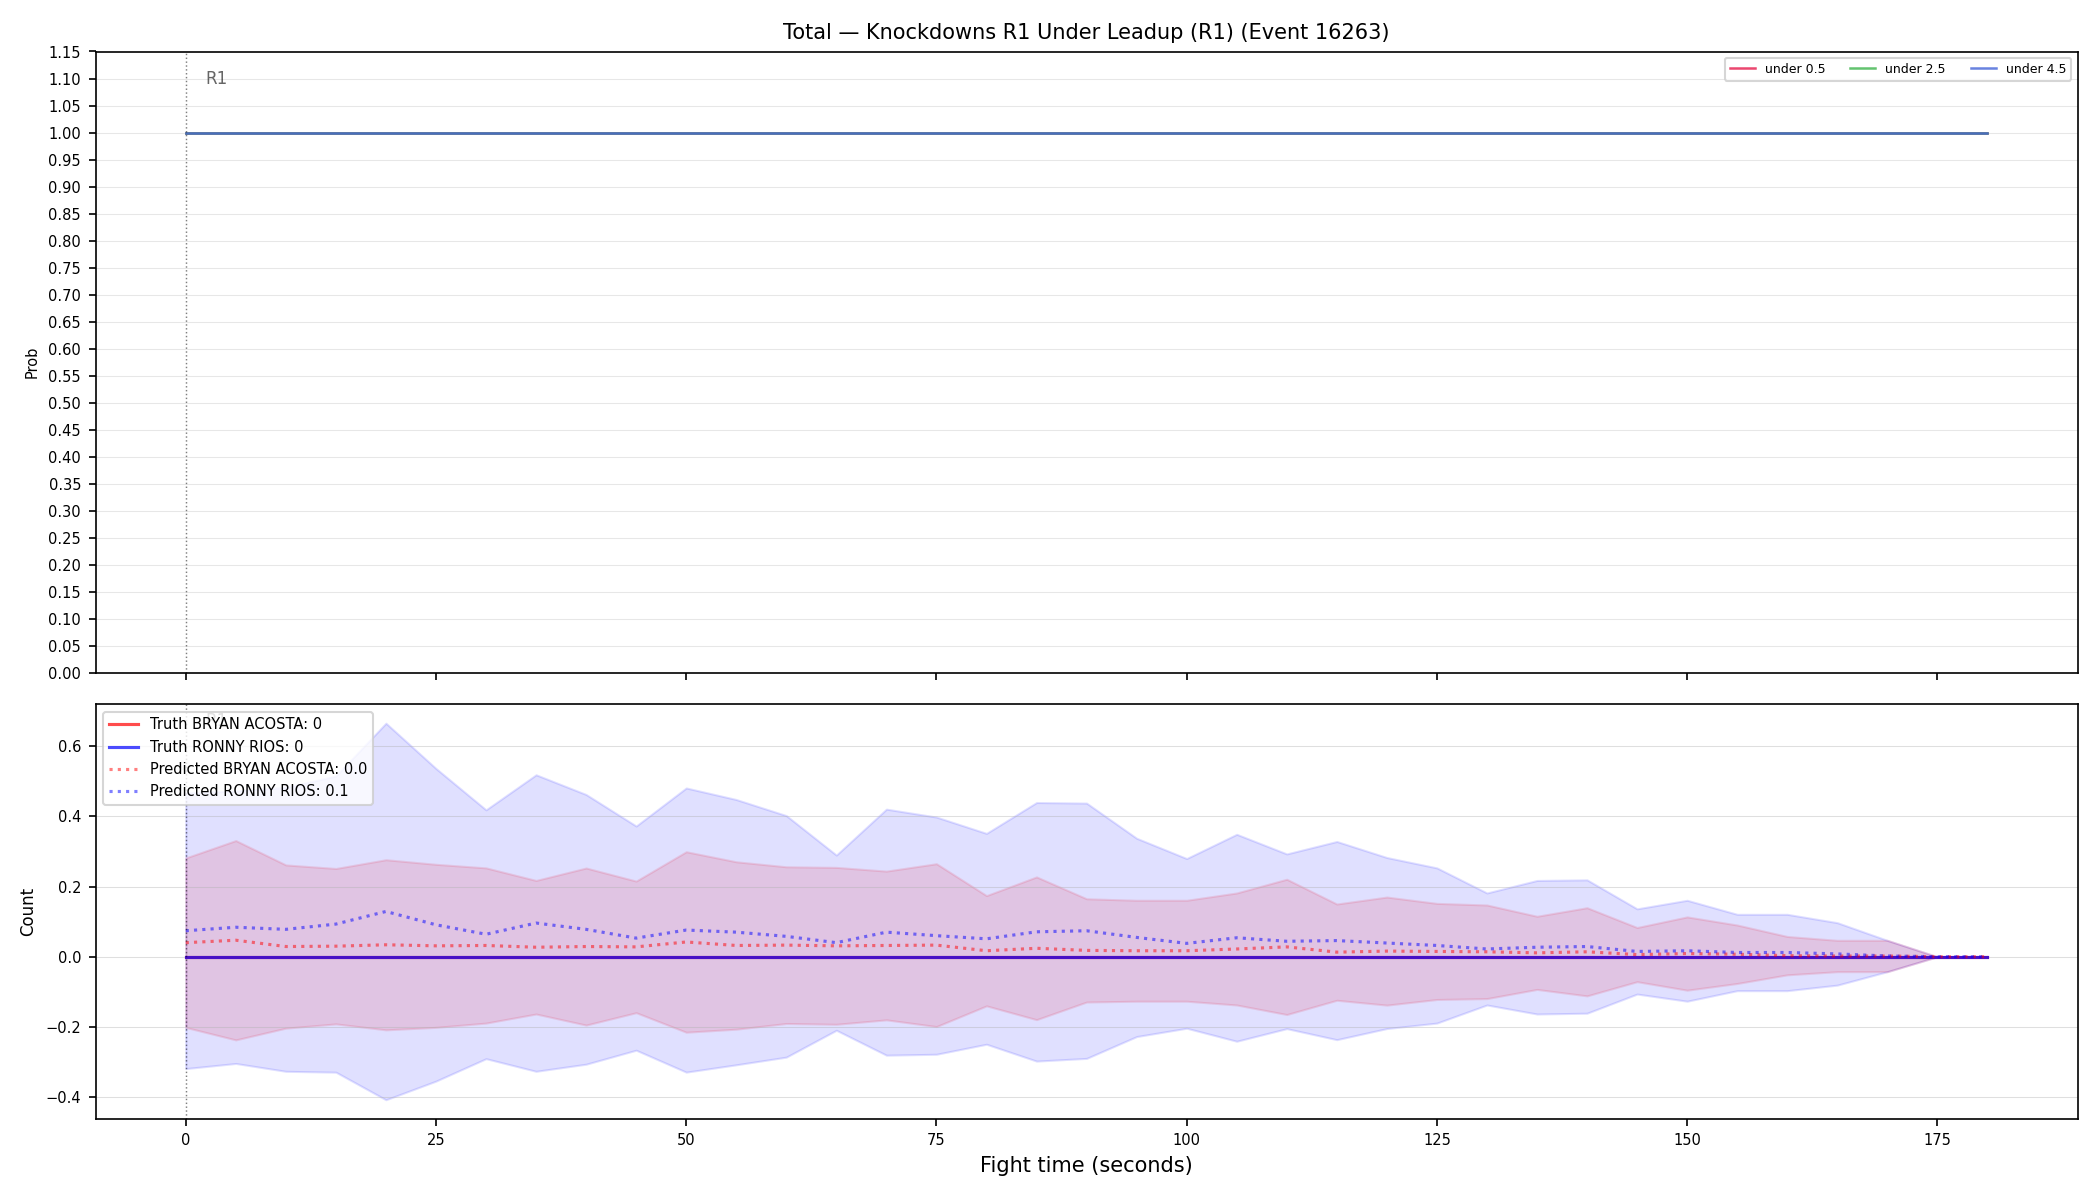Click the 175 tick on the time axis
Image resolution: width=2100 pixels, height=1200 pixels.
(1937, 1139)
